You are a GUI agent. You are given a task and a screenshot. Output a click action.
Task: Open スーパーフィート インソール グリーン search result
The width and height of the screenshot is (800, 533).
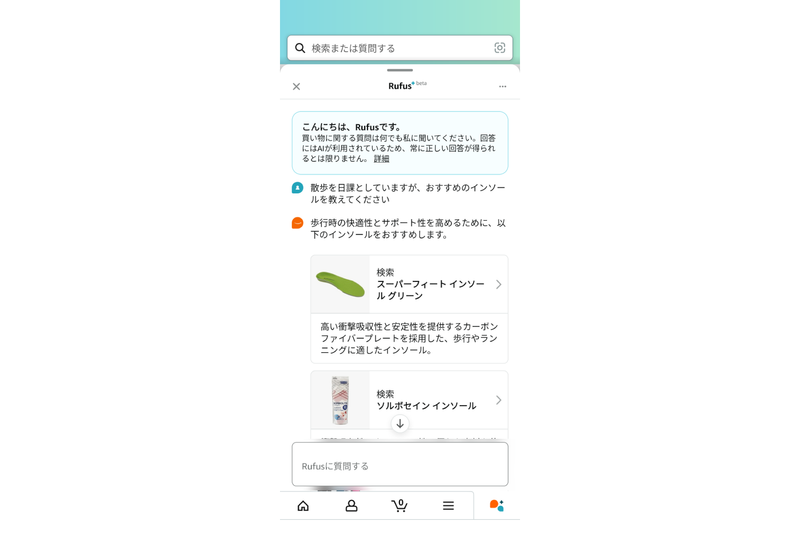point(409,284)
